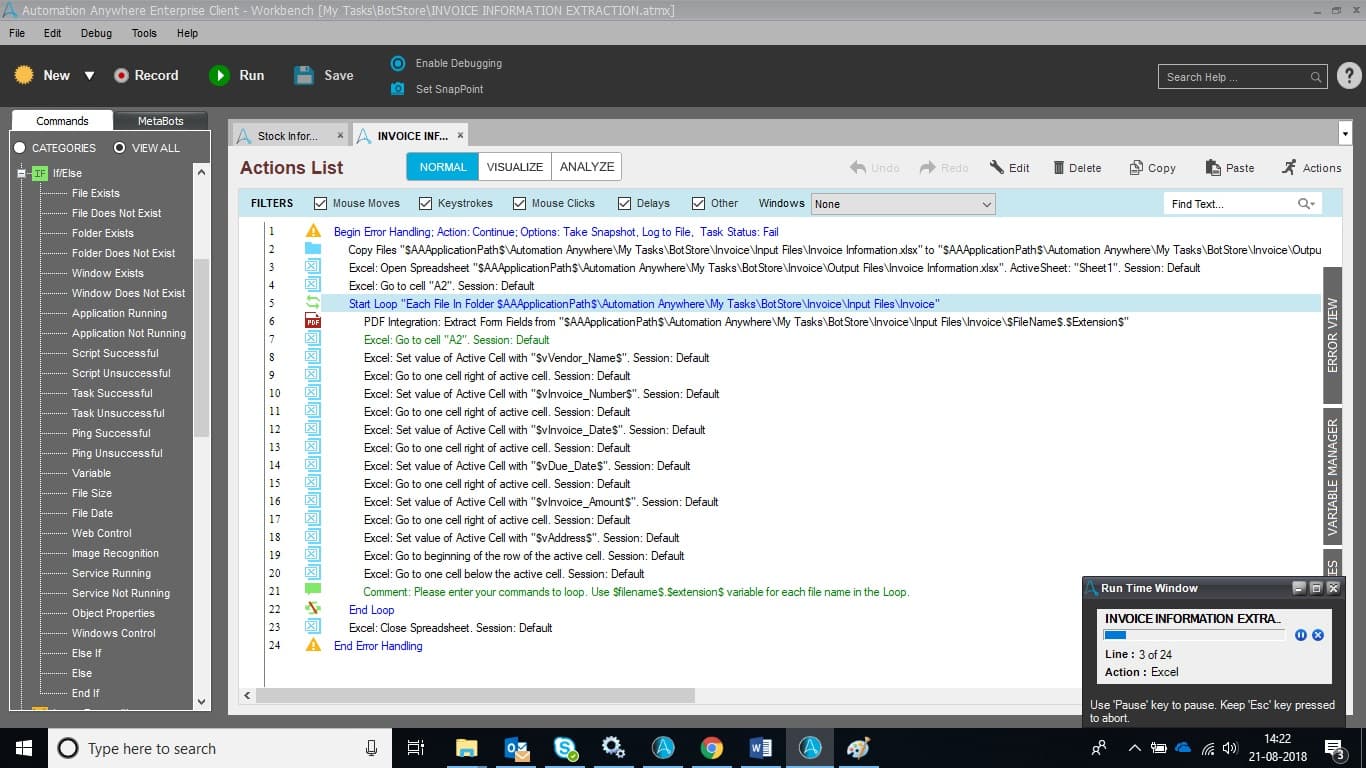
Task: Click the commands panel vertical scrollbar
Action: pyautogui.click(x=201, y=347)
